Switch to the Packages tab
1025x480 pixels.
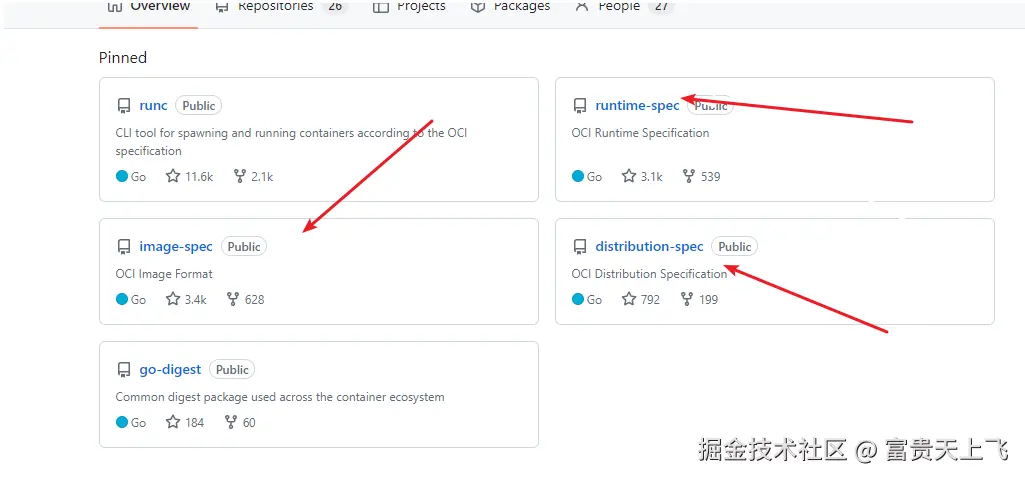pyautogui.click(x=511, y=7)
